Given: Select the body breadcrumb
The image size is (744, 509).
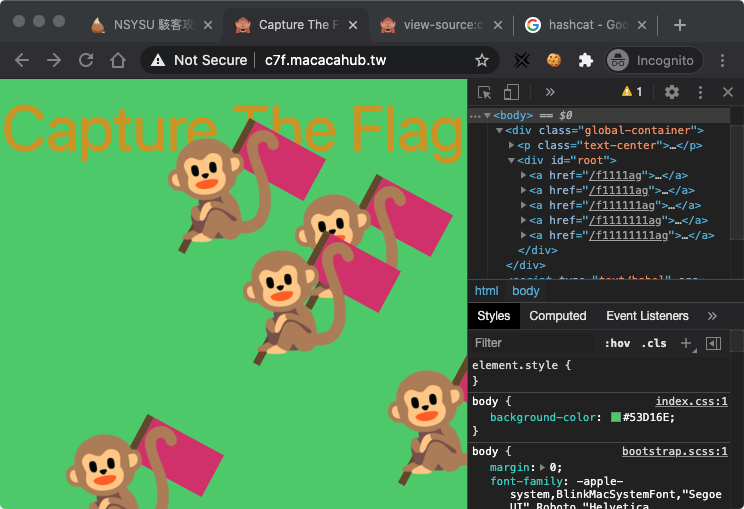Looking at the screenshot, I should tap(526, 291).
